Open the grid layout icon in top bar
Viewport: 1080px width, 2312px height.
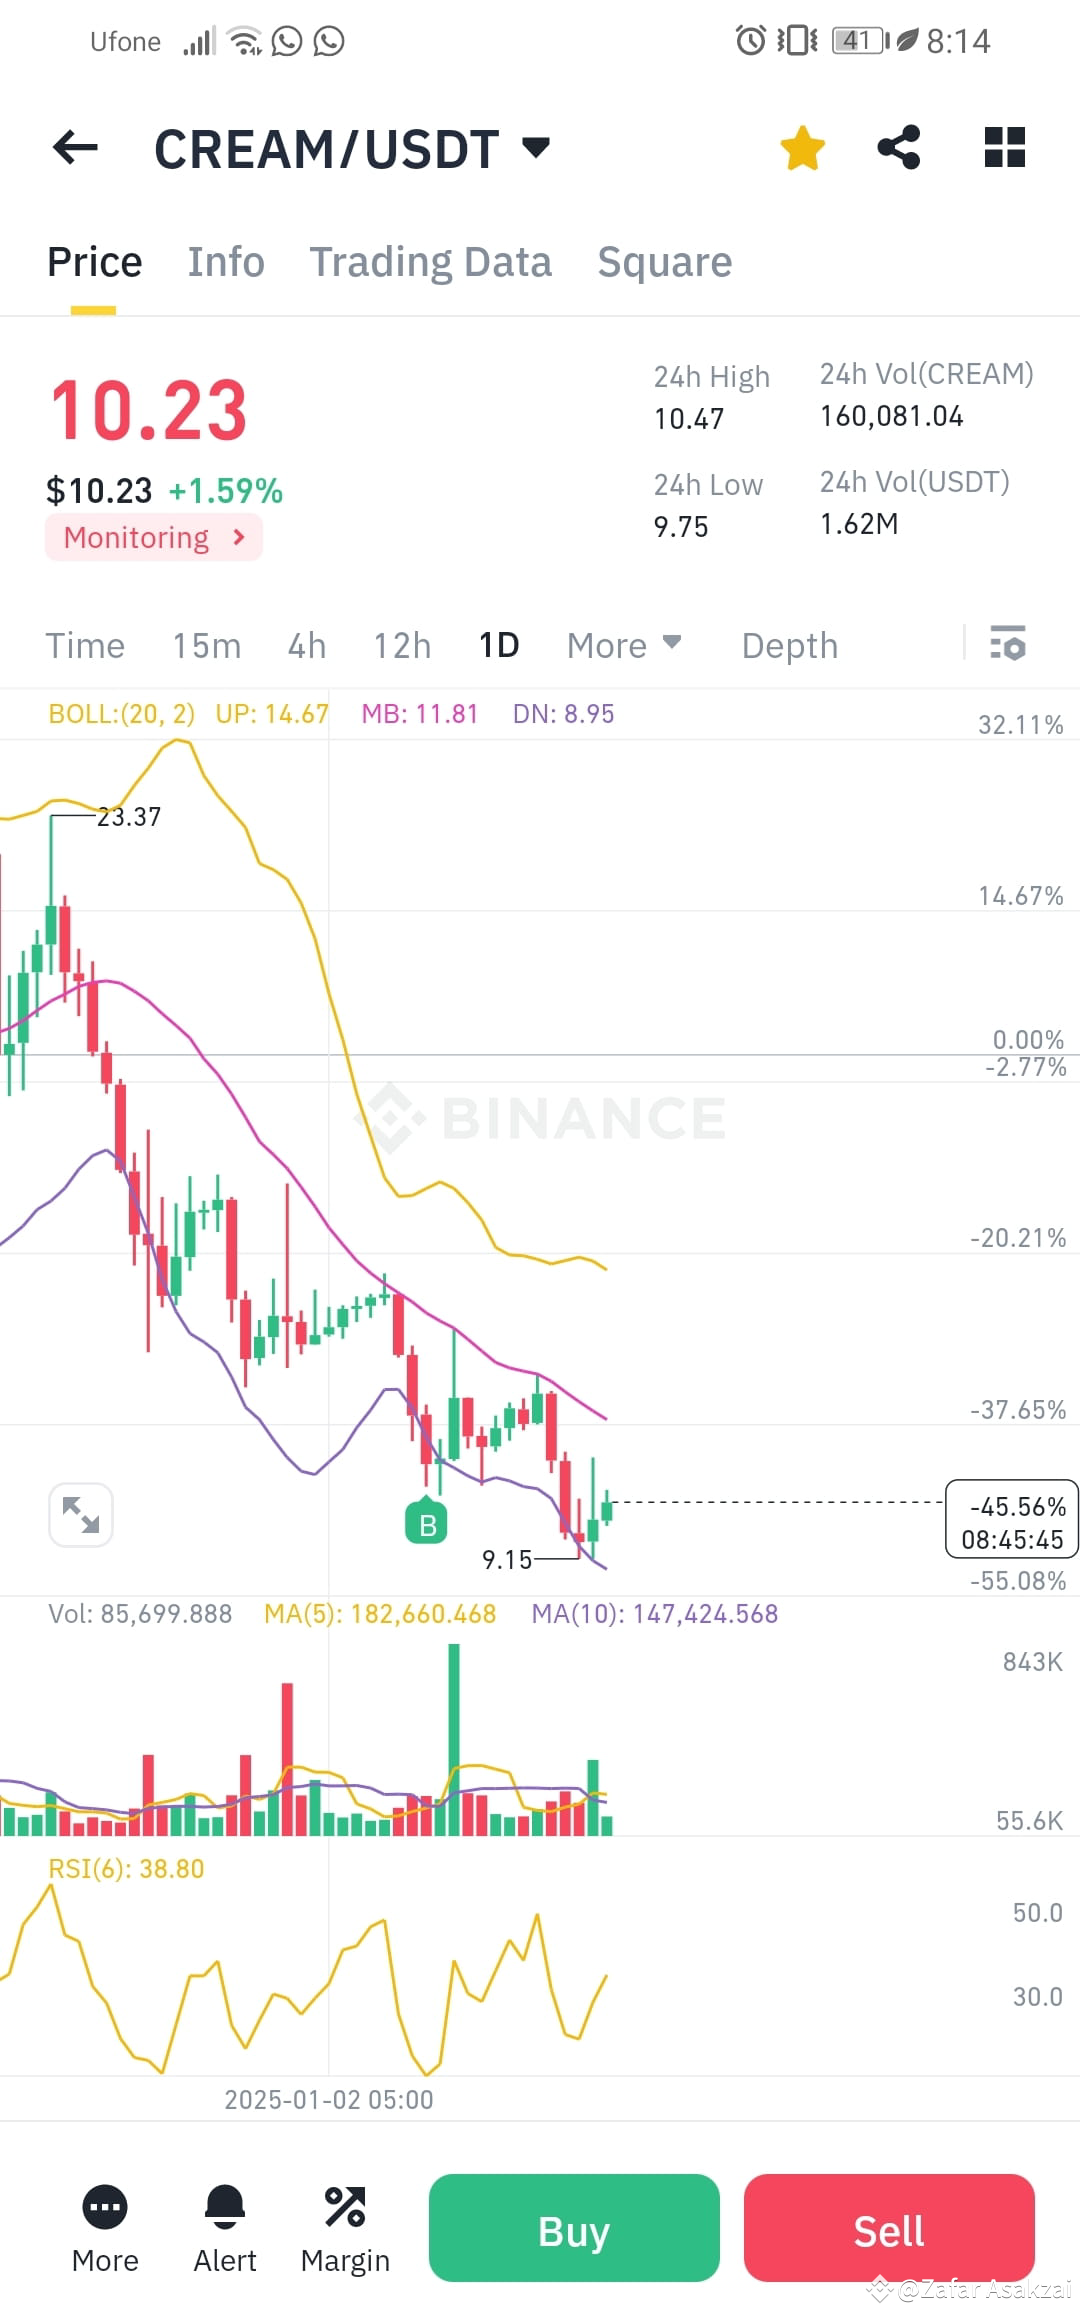1004,147
